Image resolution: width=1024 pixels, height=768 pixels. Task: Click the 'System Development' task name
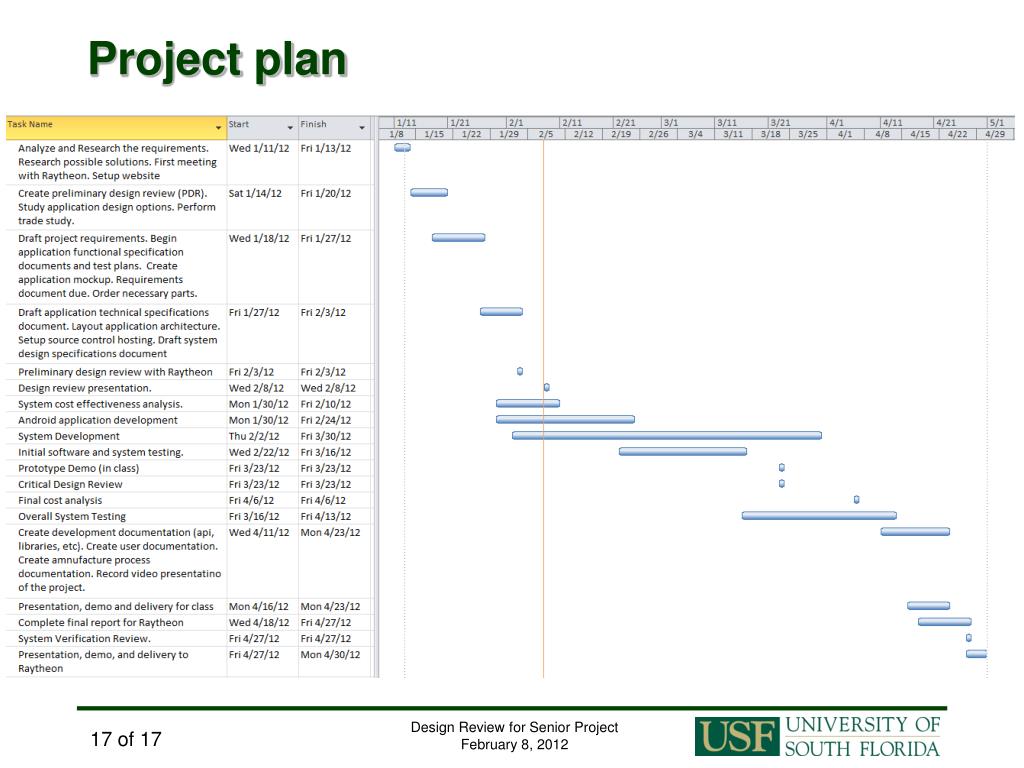pyautogui.click(x=69, y=436)
